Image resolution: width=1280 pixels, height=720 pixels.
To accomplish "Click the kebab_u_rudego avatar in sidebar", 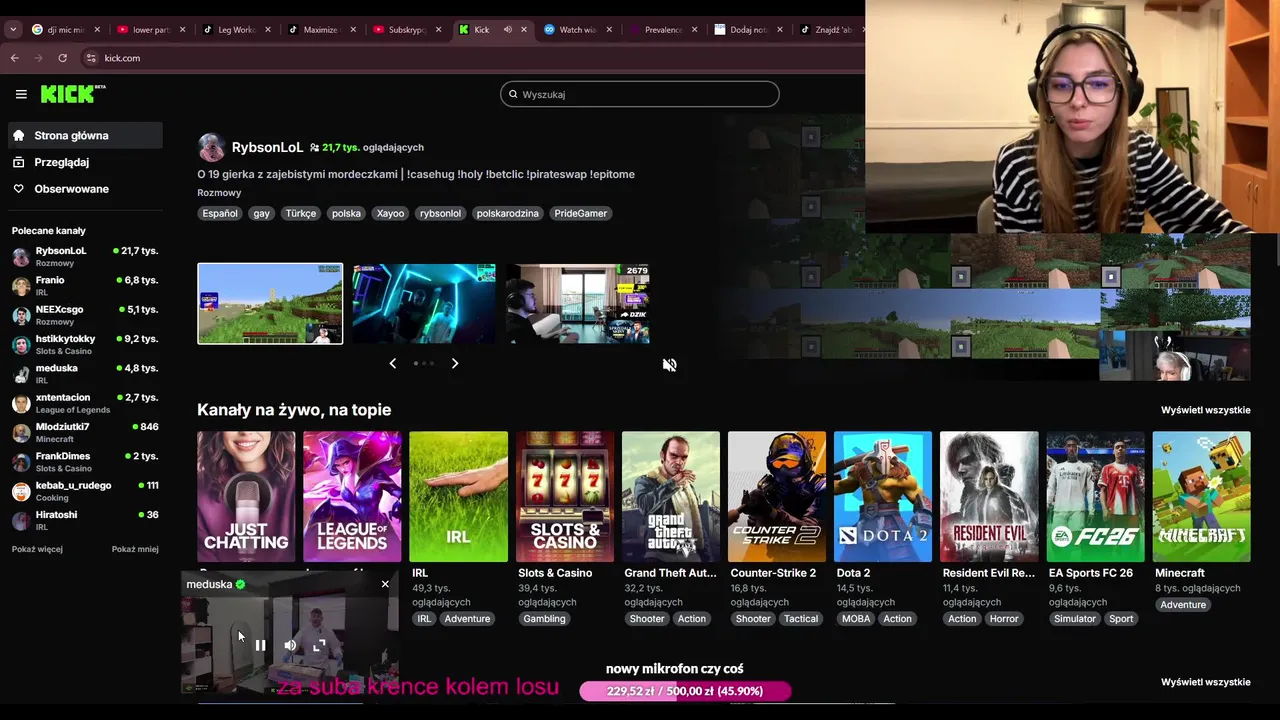I will [x=21, y=491].
